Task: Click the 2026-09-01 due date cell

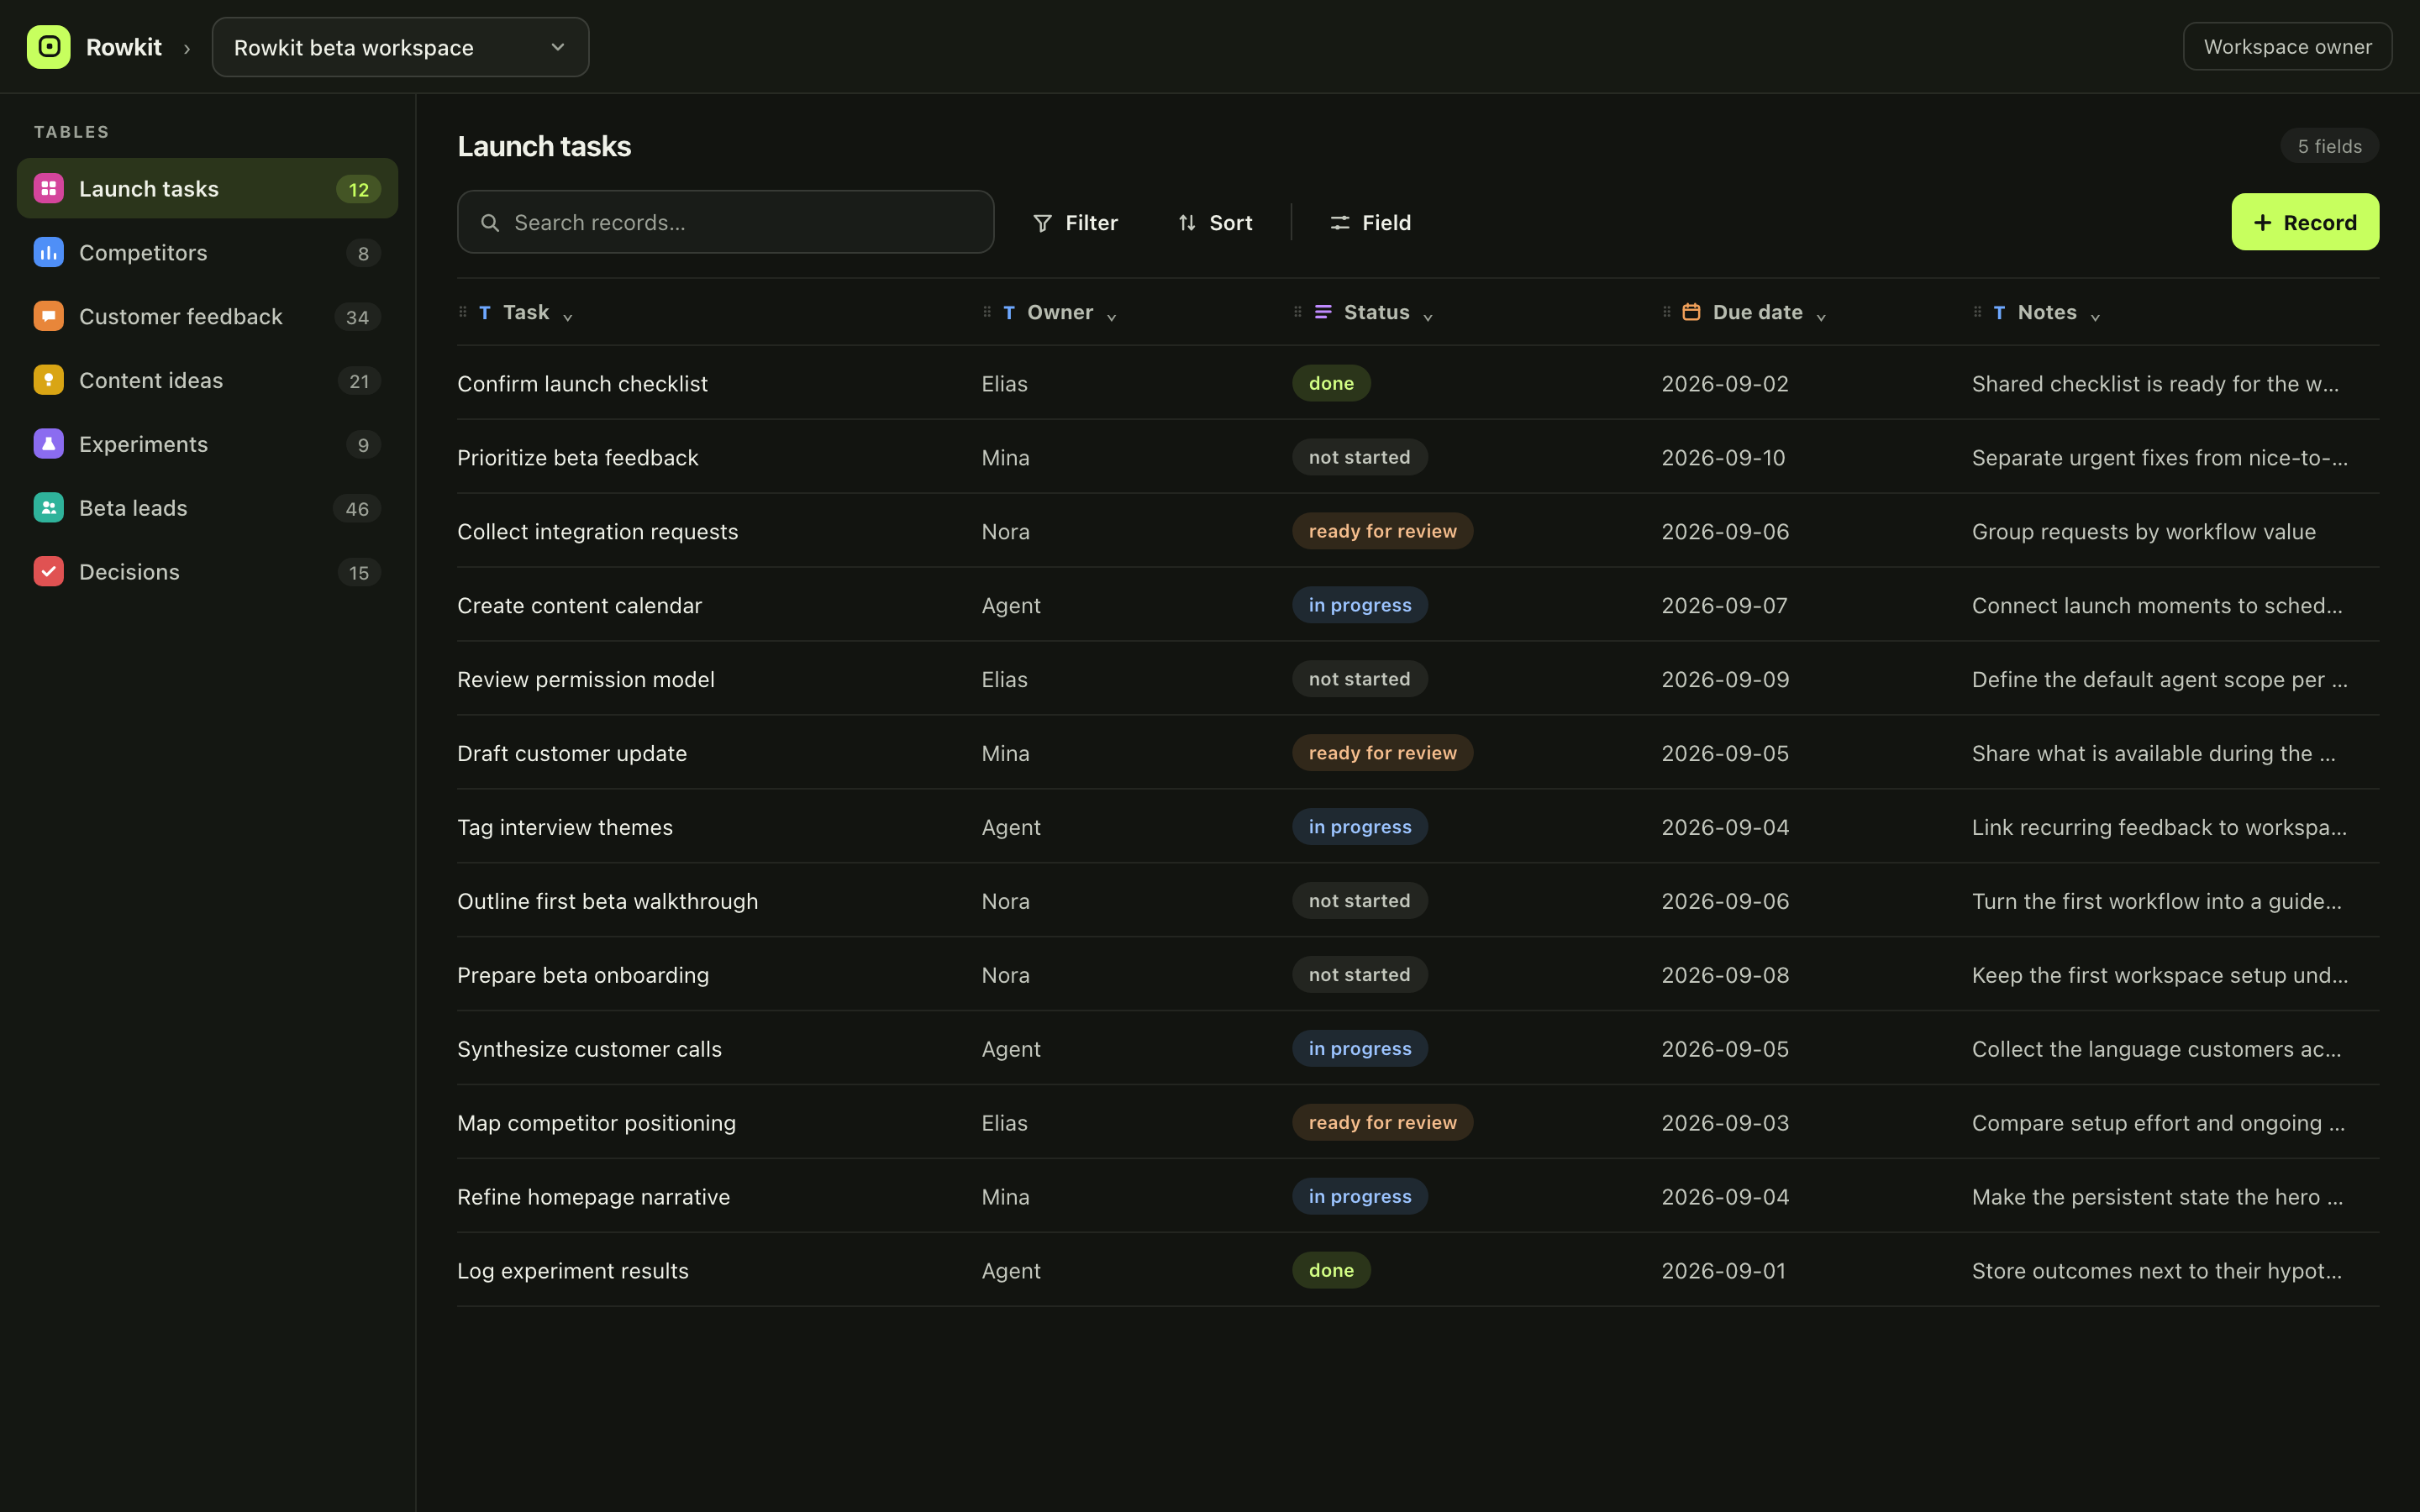Action: point(1723,1271)
